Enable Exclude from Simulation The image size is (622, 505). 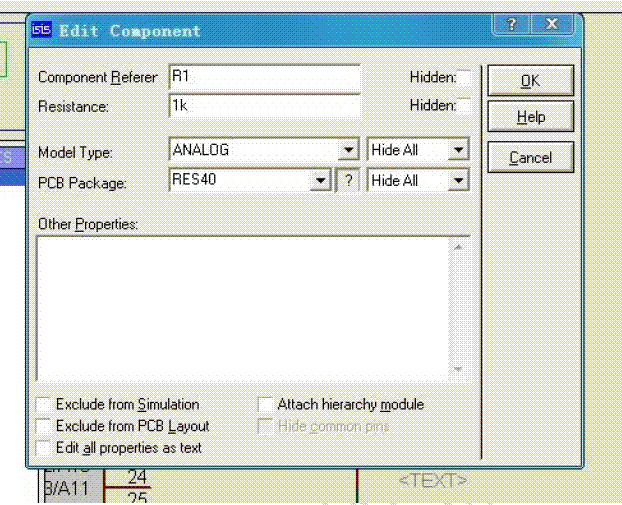point(43,405)
